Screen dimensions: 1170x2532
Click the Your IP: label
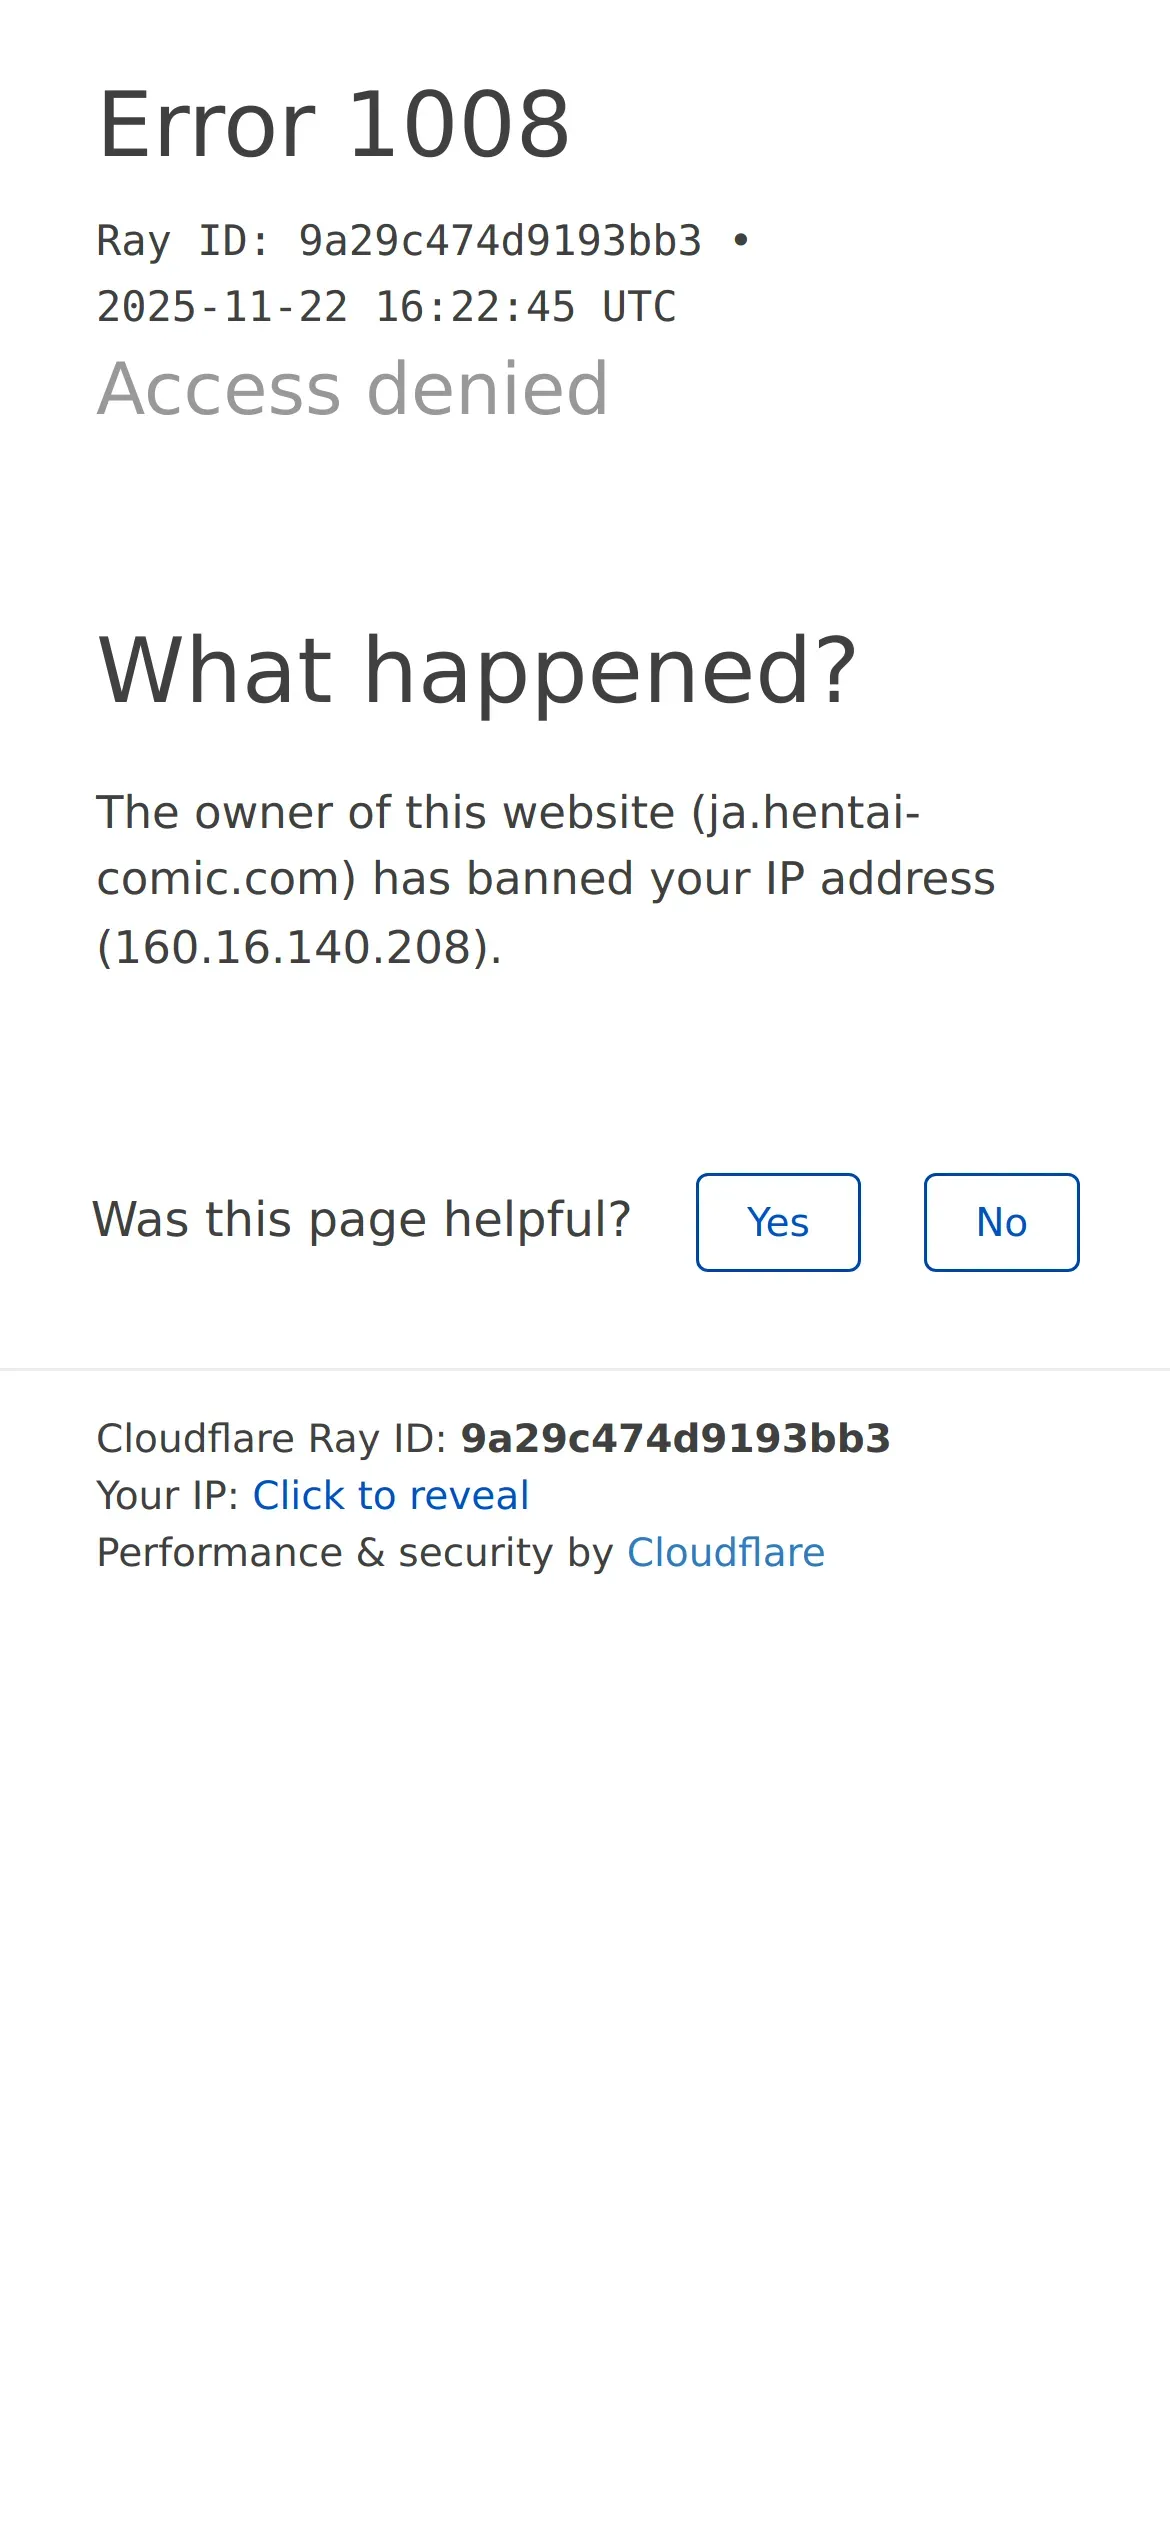(168, 1495)
